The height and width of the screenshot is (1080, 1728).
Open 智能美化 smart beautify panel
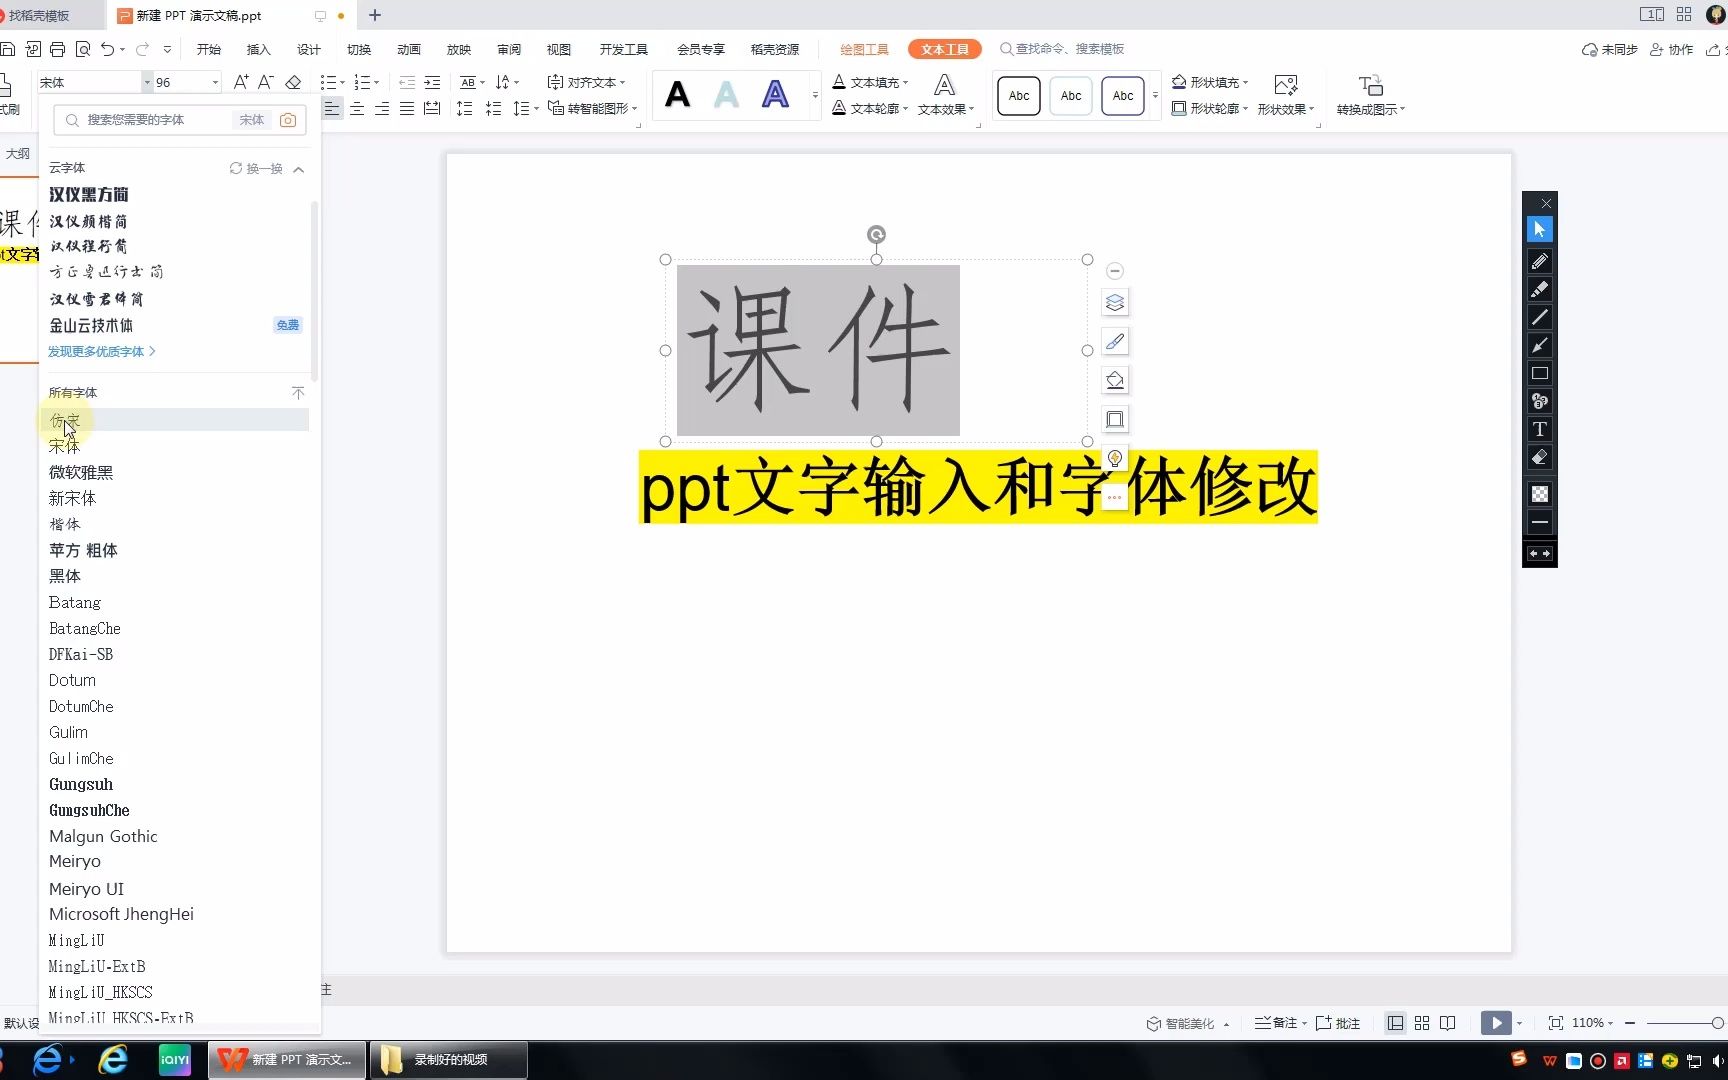(1188, 1023)
